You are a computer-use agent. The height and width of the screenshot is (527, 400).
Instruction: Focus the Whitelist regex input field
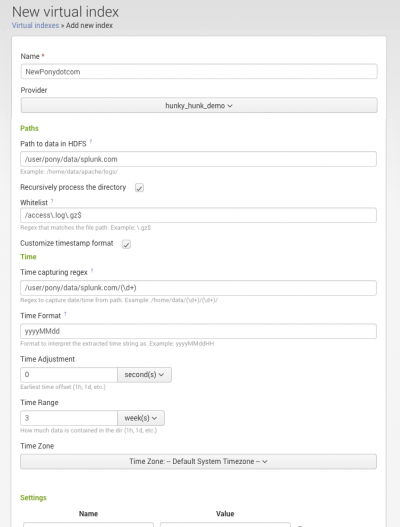tap(198, 215)
